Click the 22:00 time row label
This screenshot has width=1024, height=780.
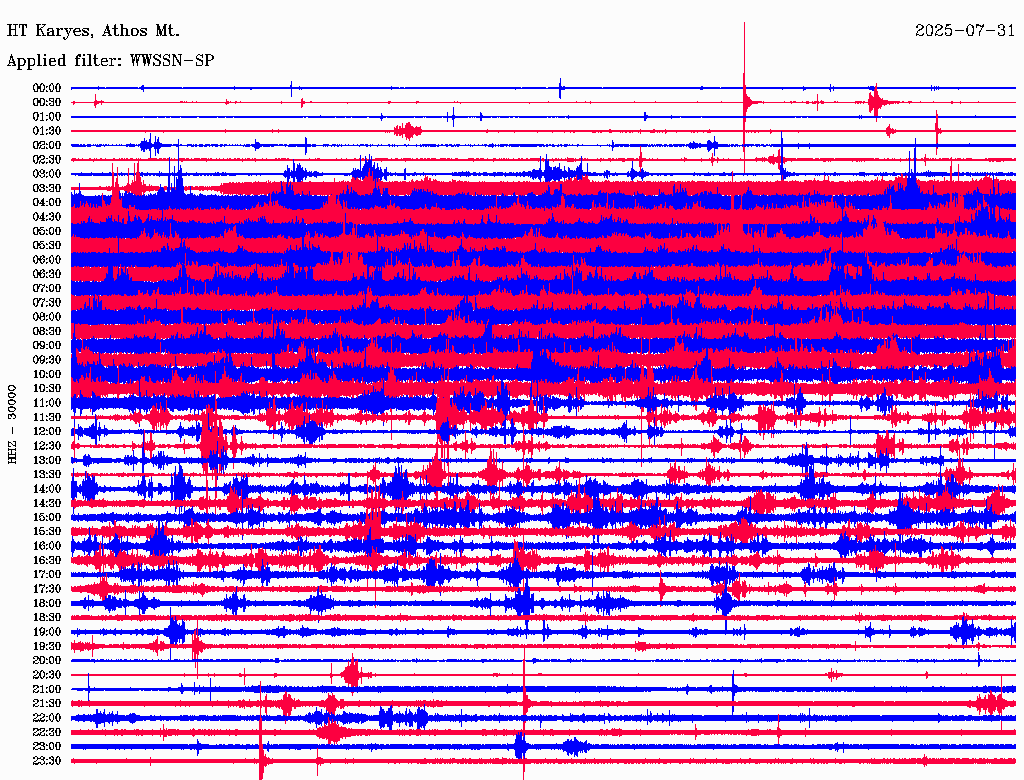coord(47,718)
